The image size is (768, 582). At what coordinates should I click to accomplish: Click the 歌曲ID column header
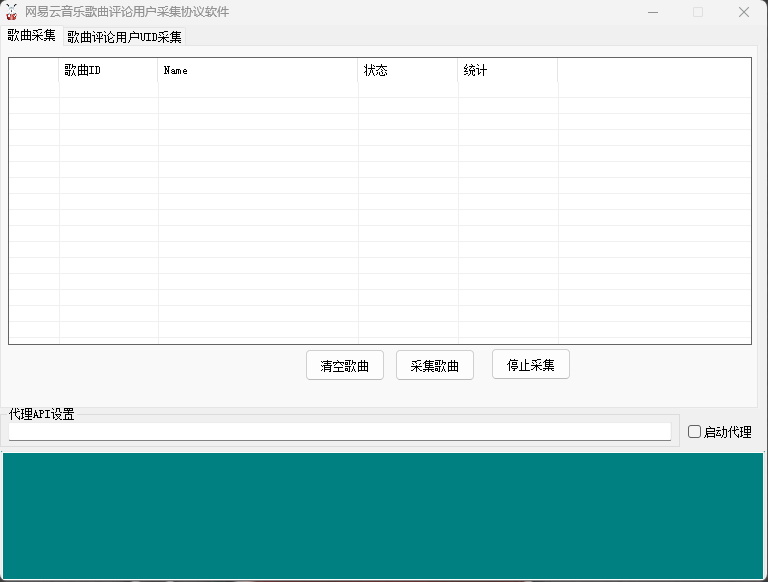click(x=108, y=70)
